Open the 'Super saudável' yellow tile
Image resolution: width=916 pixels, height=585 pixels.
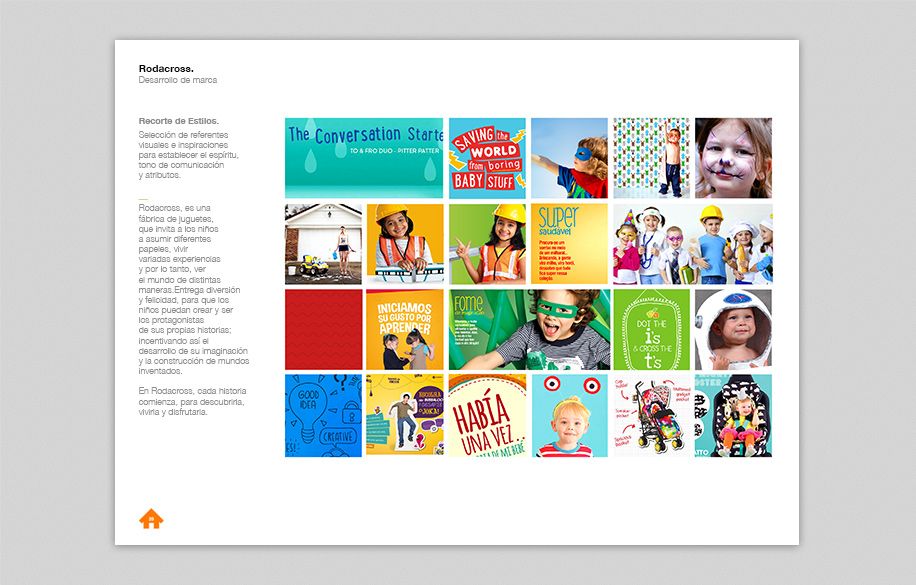[x=570, y=244]
